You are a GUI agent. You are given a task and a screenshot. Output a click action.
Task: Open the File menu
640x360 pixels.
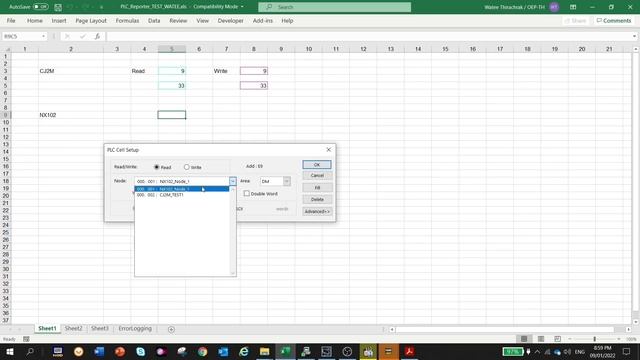[11, 20]
